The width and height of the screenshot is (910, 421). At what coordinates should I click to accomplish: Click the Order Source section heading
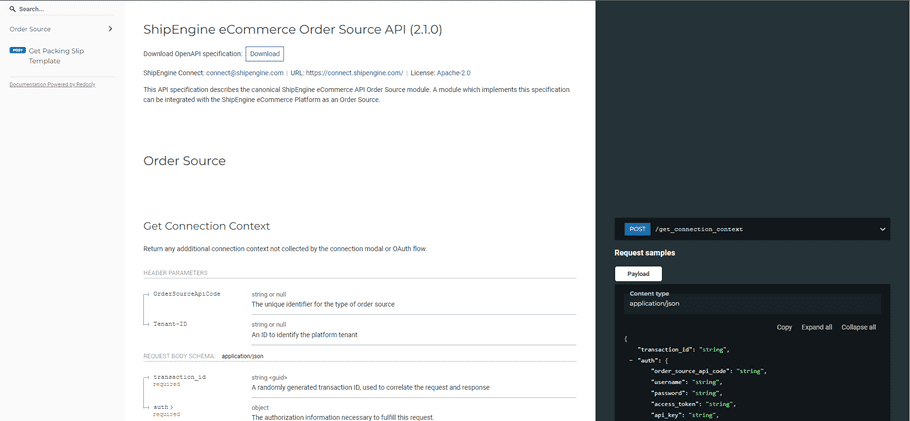(185, 161)
